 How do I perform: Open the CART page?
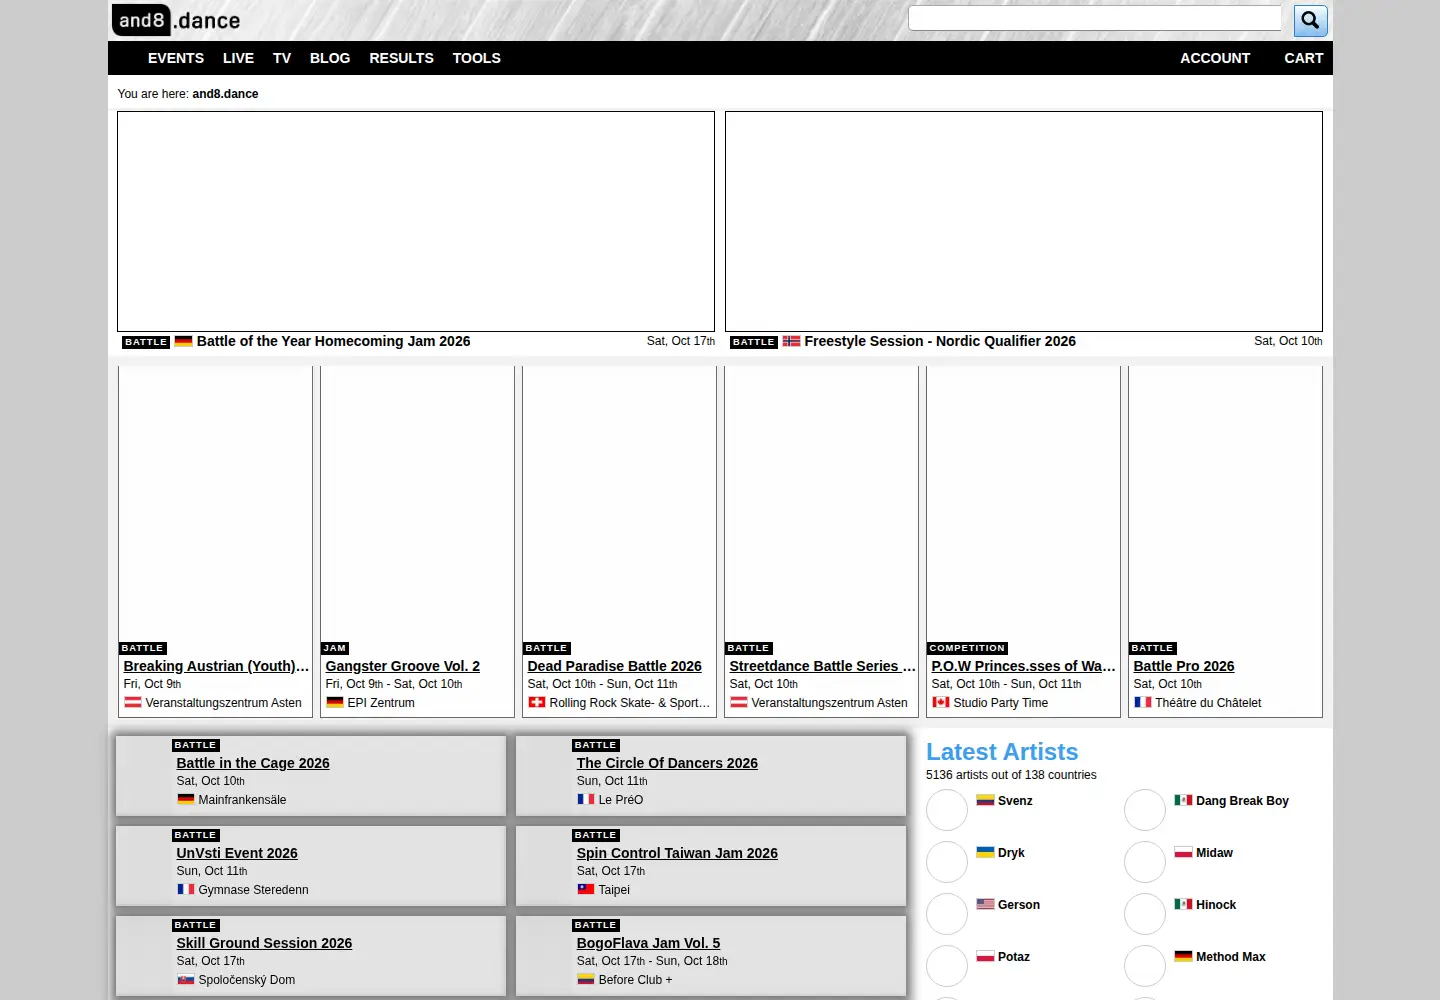click(x=1304, y=58)
